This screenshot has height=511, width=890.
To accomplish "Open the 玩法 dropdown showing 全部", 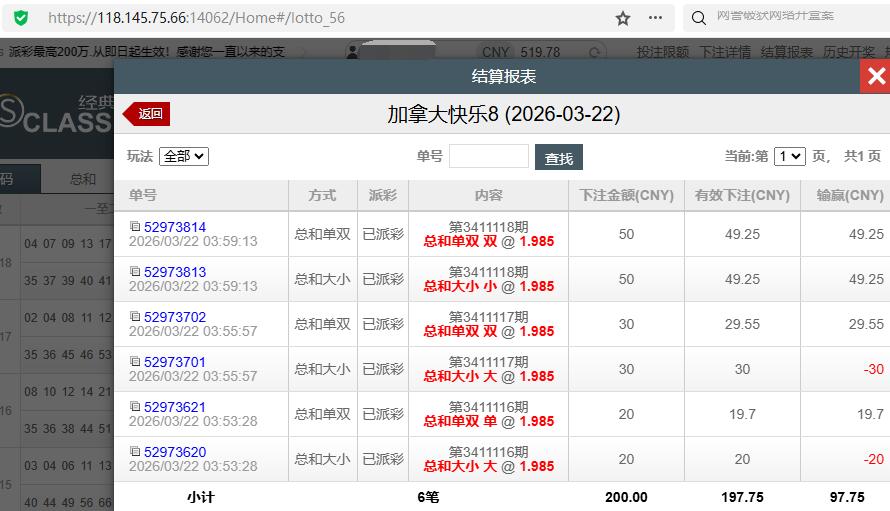I will tap(184, 156).
